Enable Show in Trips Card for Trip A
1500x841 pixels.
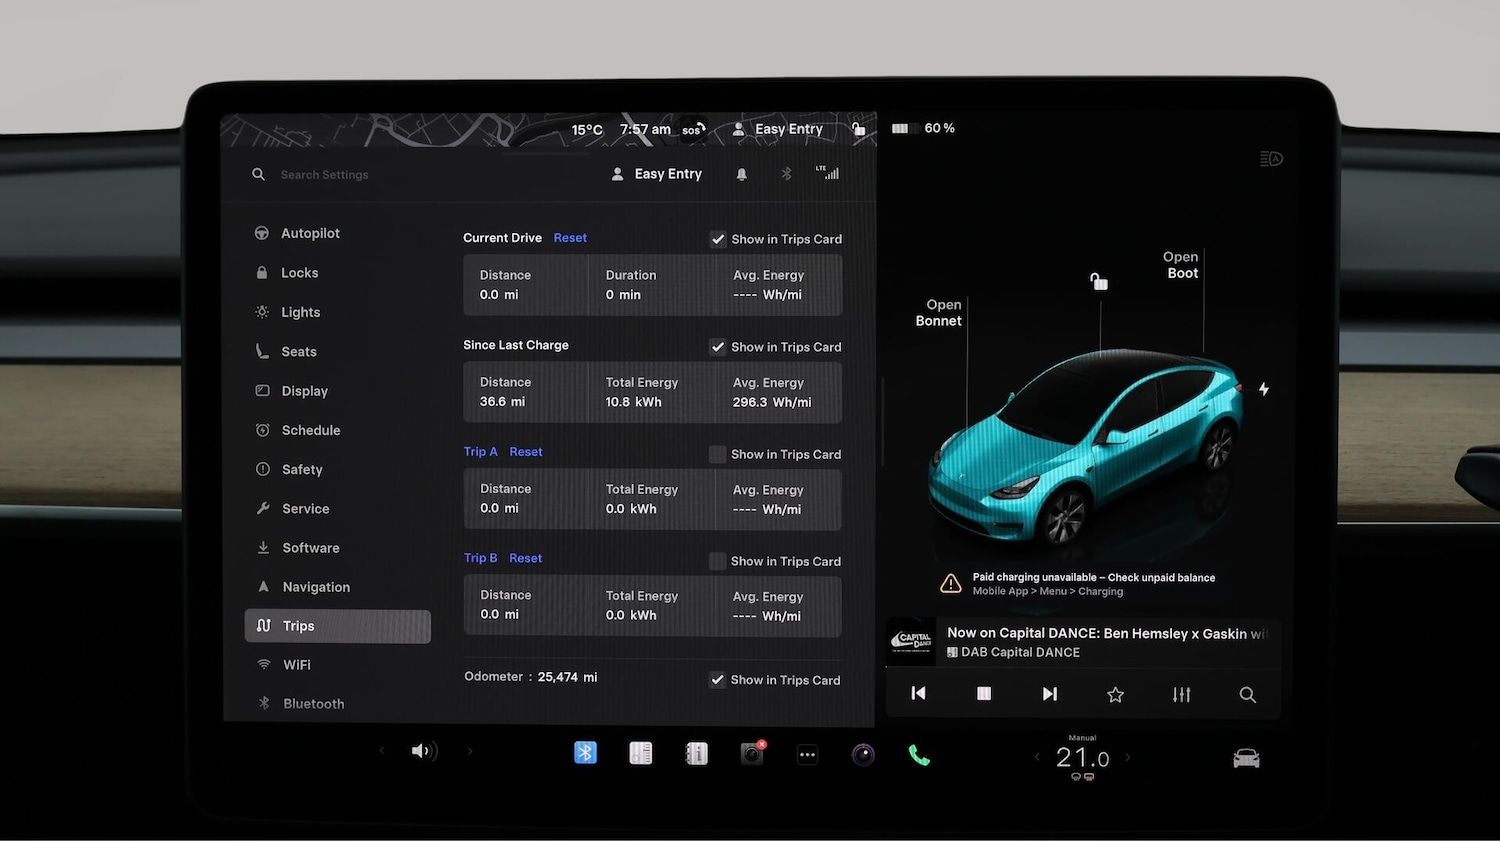click(x=717, y=454)
